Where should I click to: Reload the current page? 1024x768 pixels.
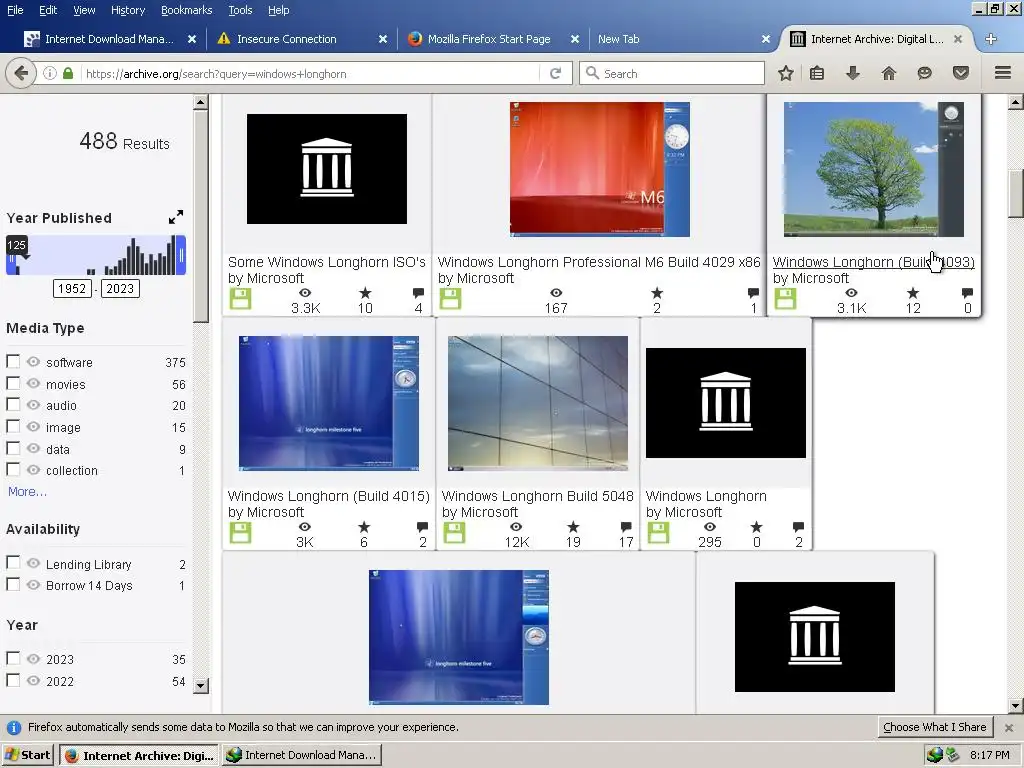pos(555,73)
